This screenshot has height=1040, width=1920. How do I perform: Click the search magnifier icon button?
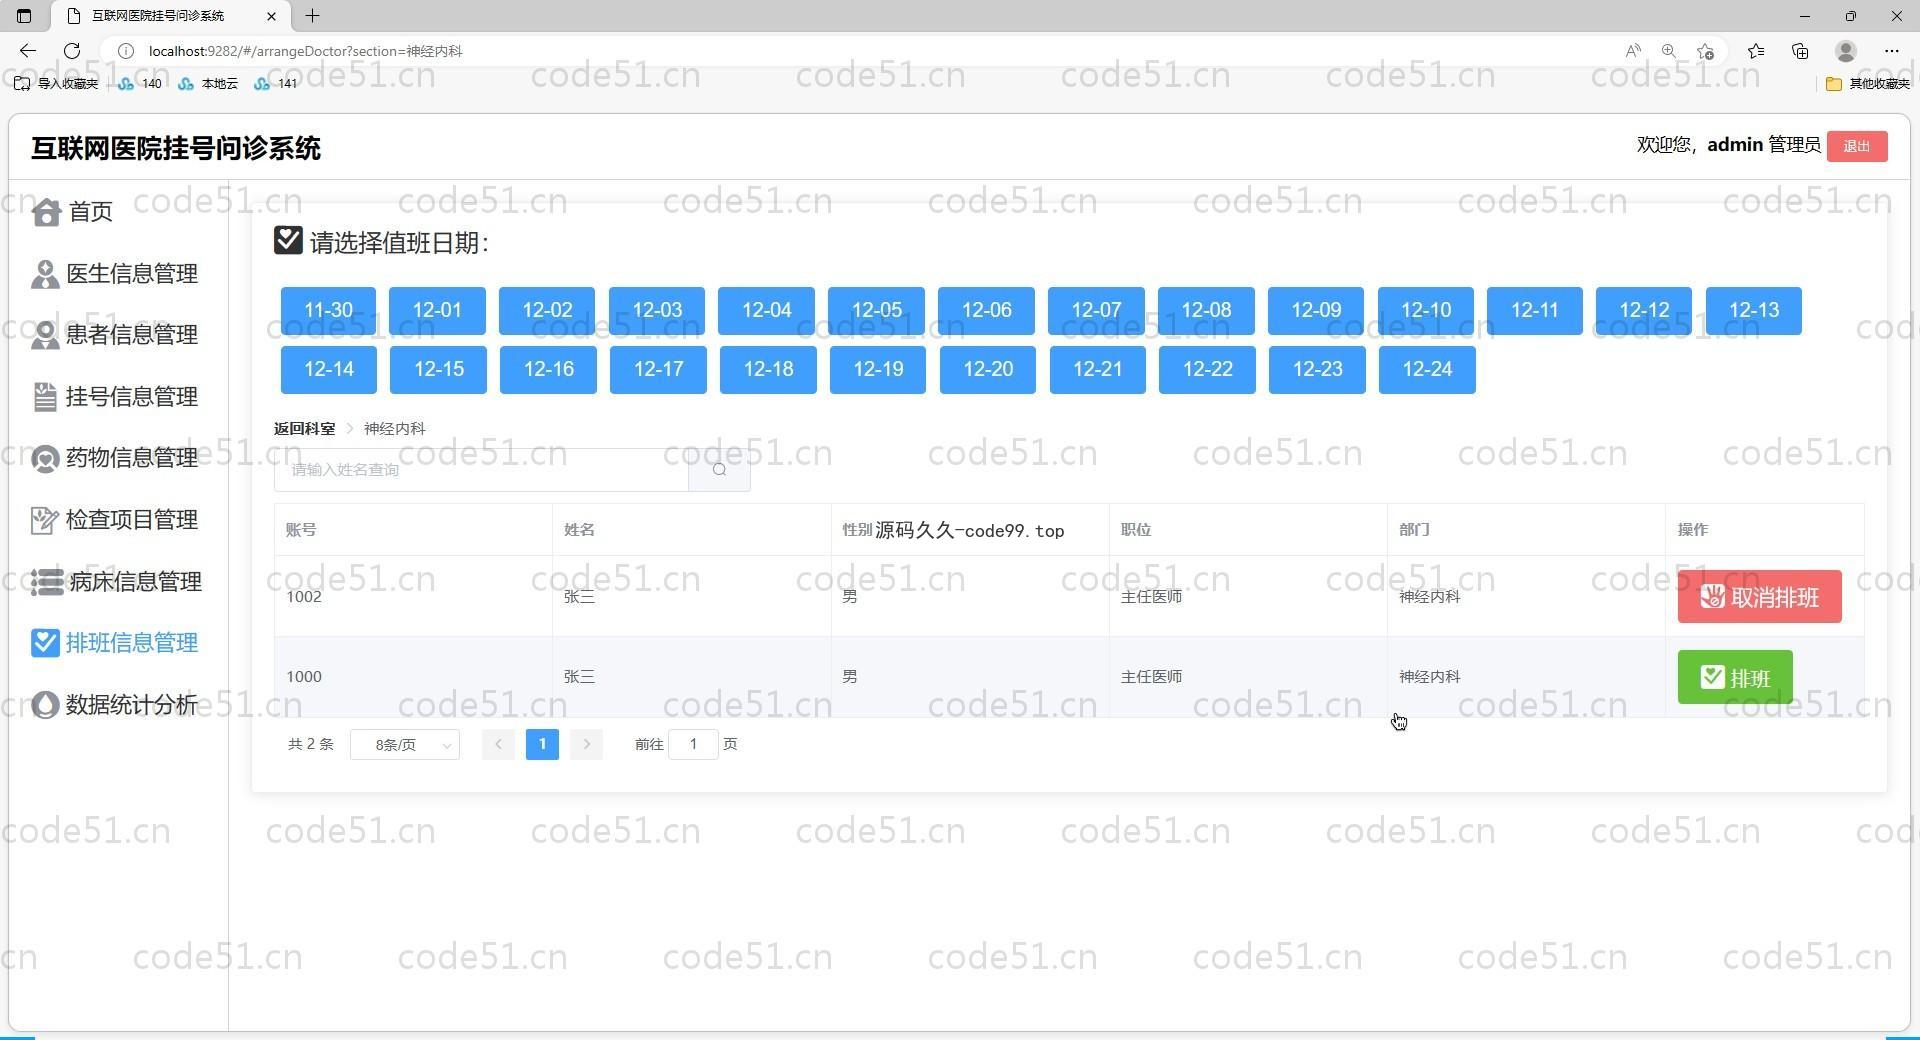(719, 470)
